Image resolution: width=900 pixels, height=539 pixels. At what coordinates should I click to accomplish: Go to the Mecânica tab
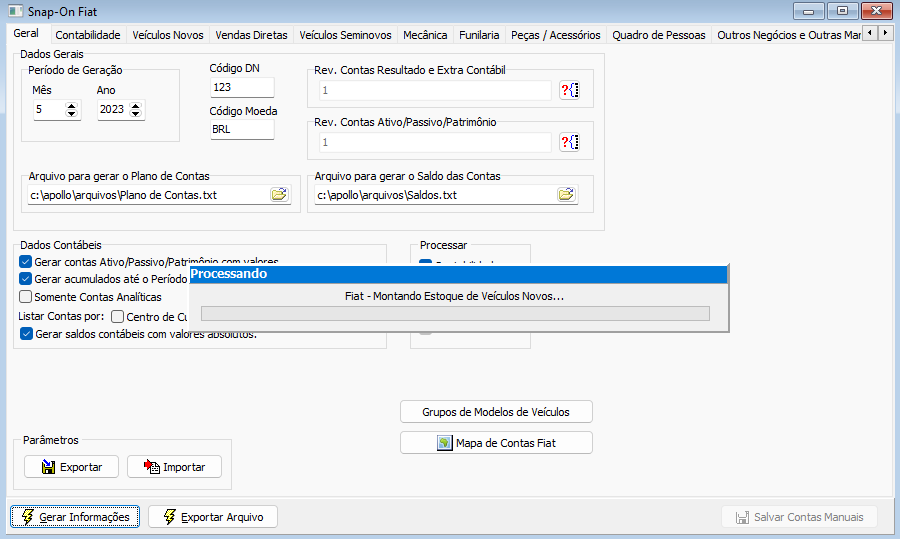click(x=425, y=35)
